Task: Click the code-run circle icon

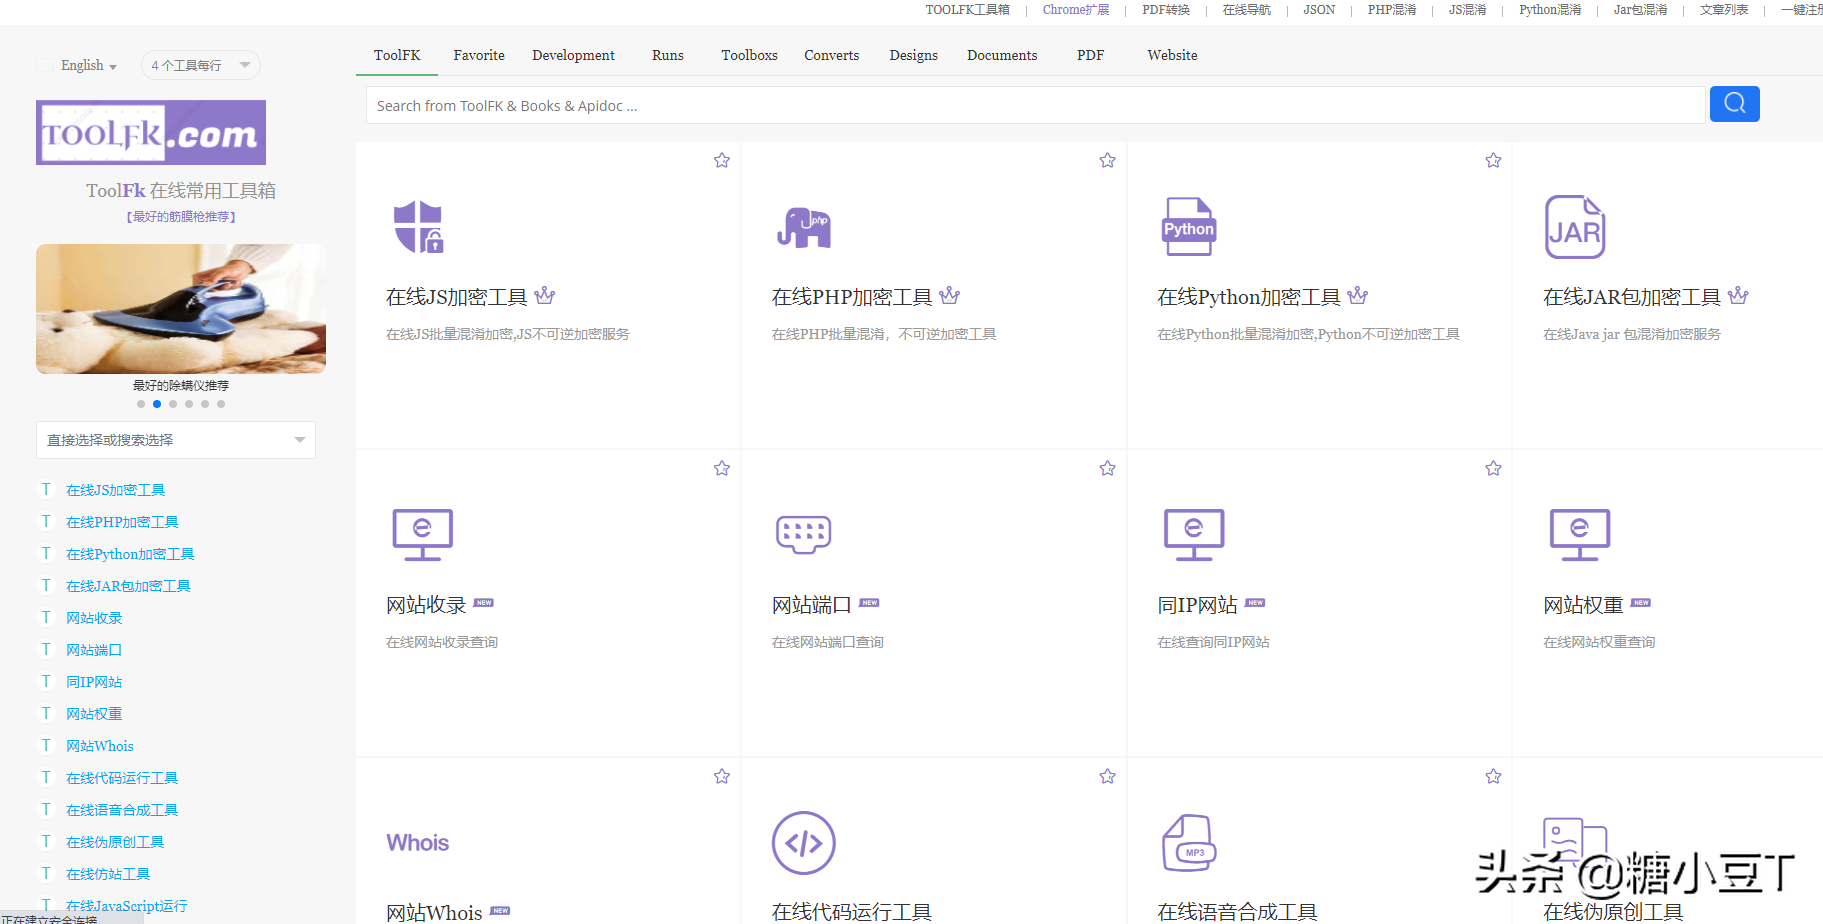Action: tap(804, 843)
